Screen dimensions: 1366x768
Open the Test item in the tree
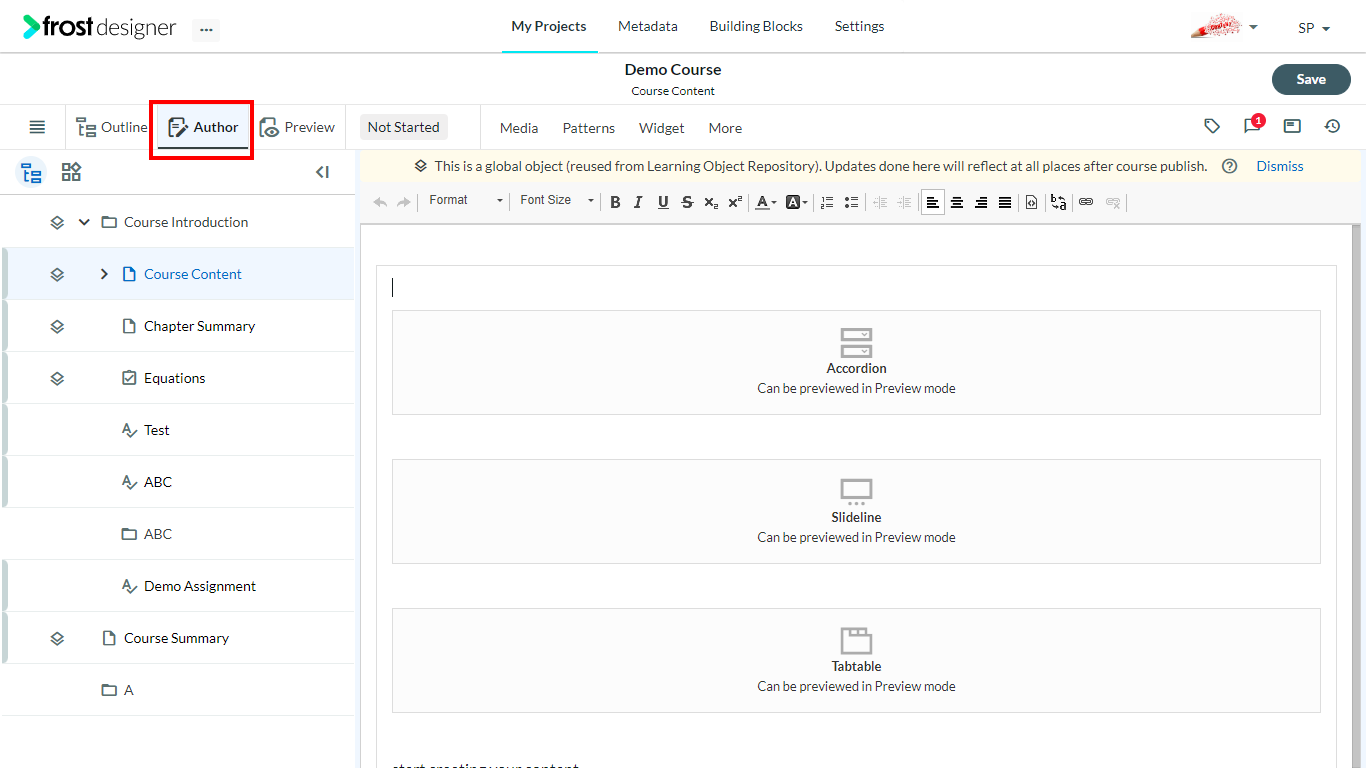click(x=157, y=430)
